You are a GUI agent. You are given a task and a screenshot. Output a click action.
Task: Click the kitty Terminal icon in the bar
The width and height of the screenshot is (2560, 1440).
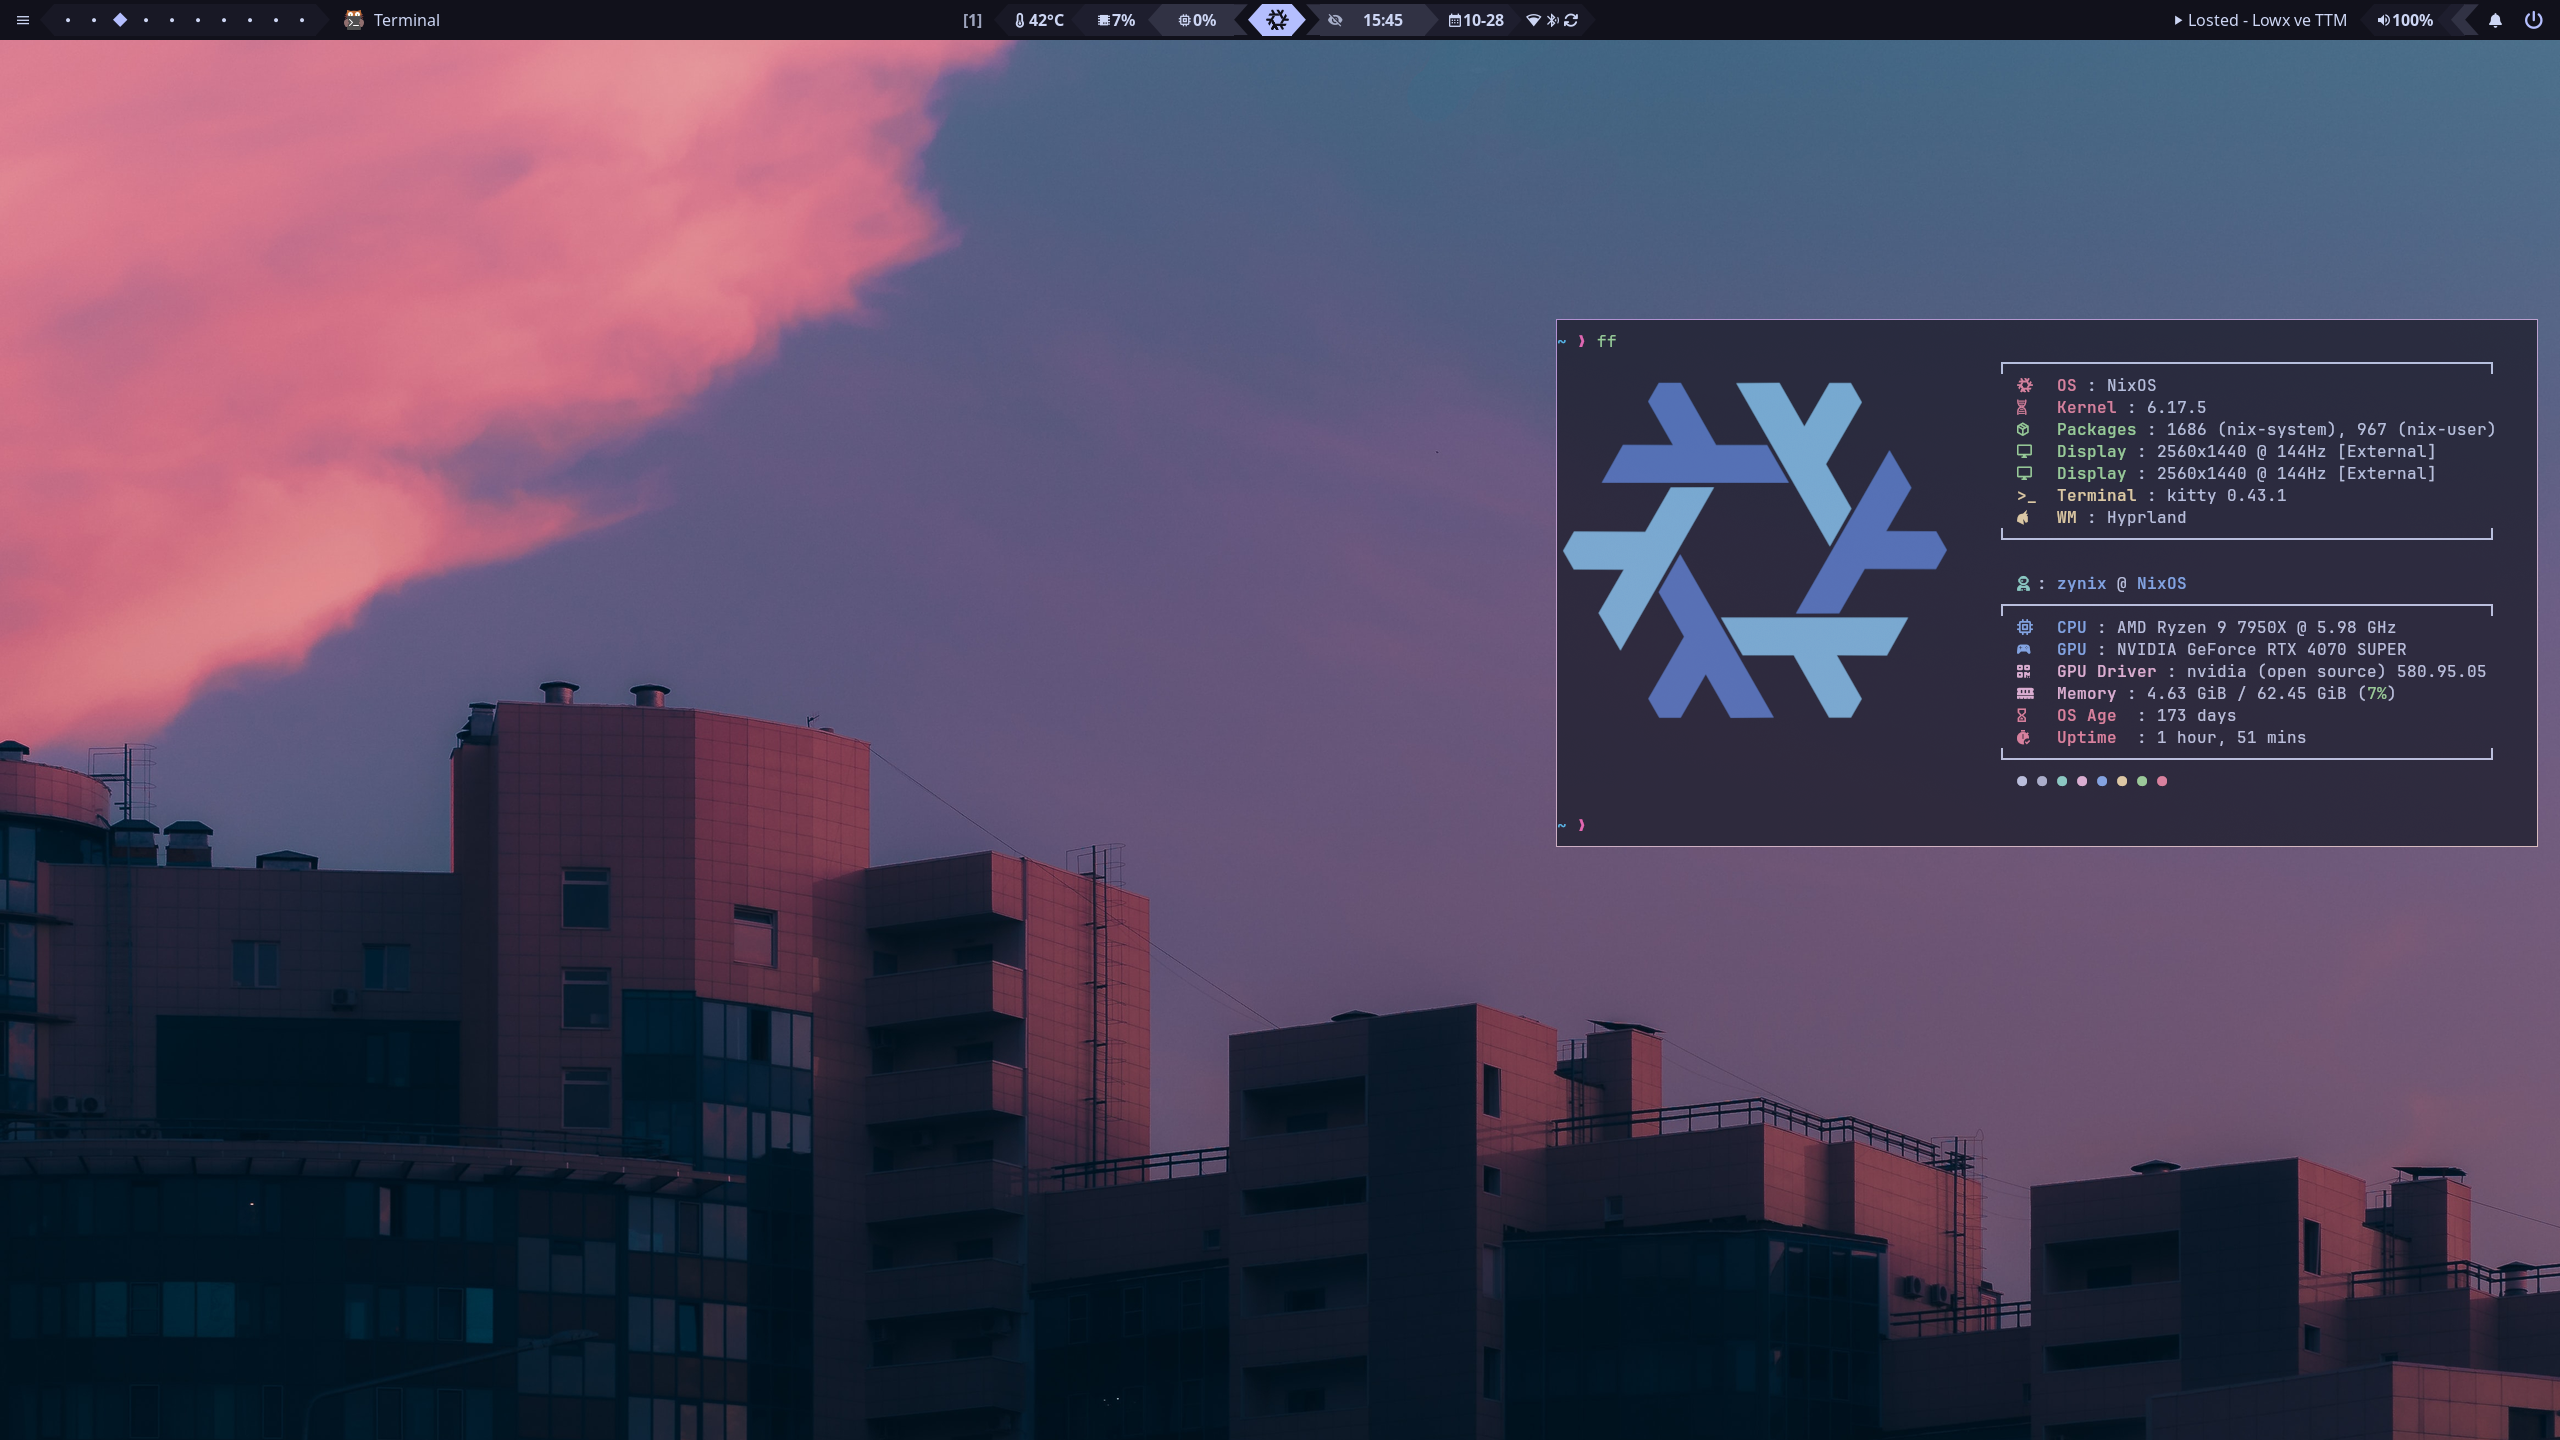click(353, 20)
